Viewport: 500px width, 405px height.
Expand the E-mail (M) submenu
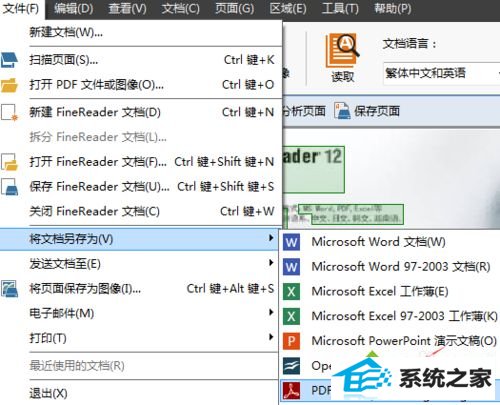(x=140, y=313)
